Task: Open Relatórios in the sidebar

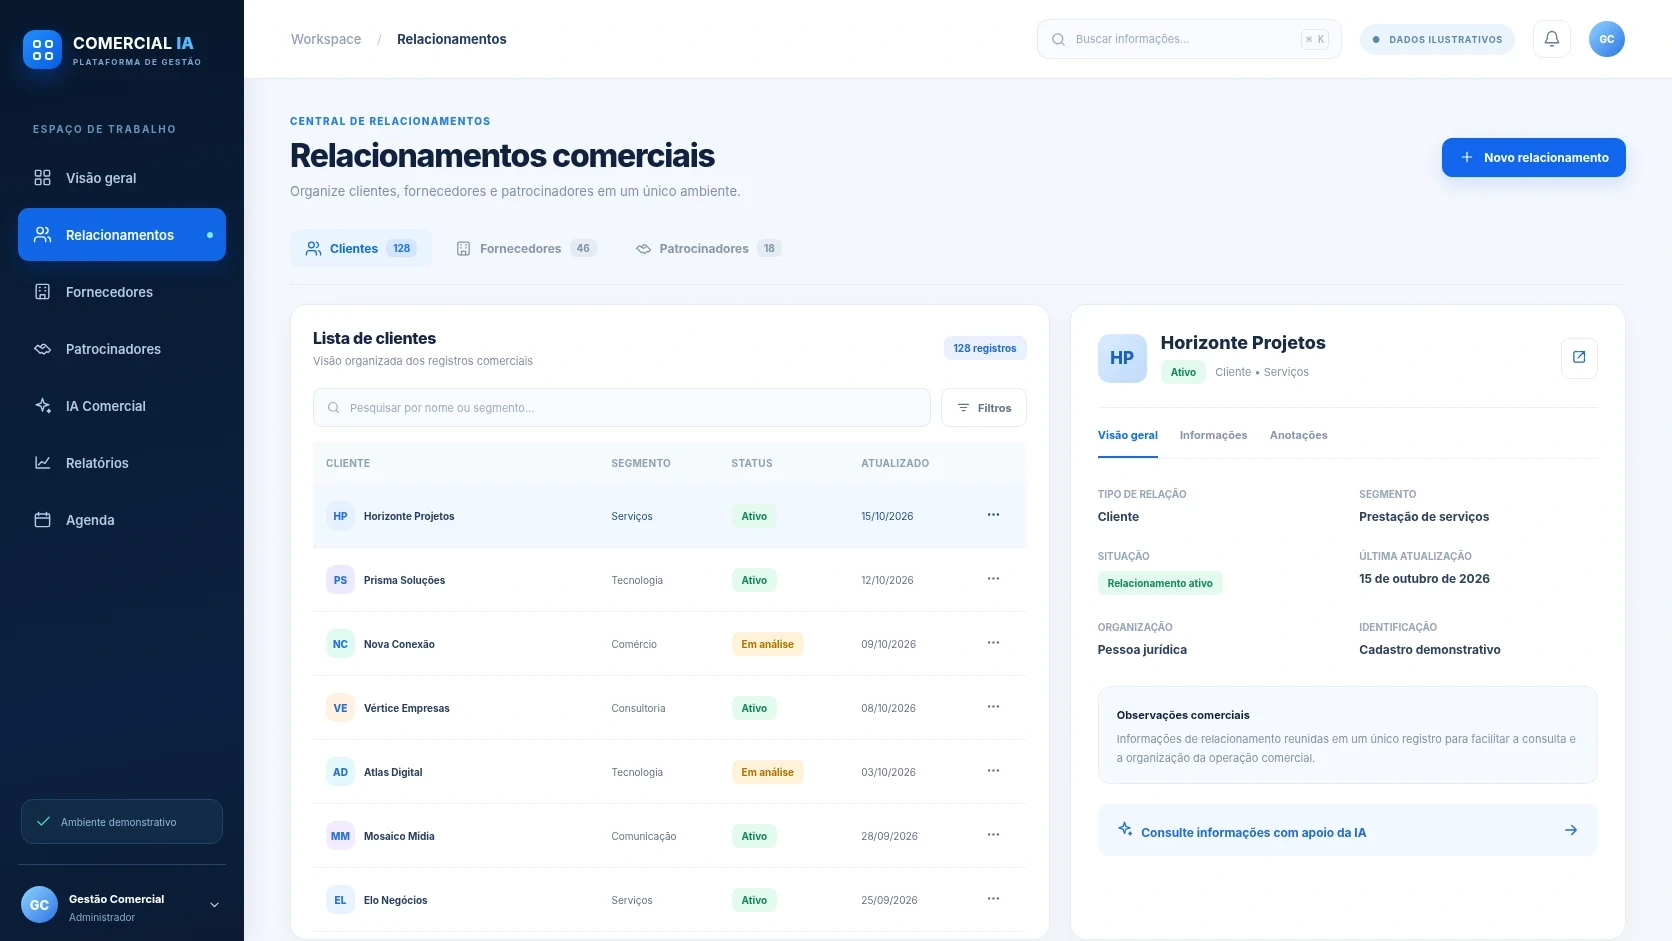Action: pyautogui.click(x=122, y=463)
